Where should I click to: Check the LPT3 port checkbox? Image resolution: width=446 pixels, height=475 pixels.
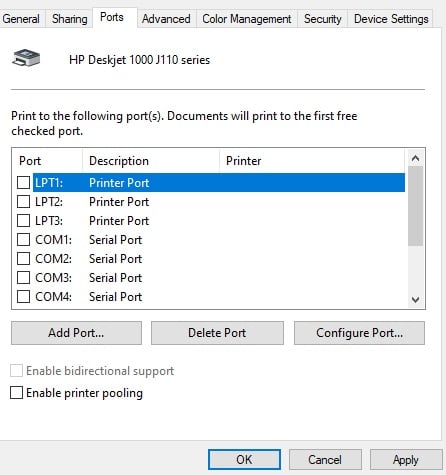(23, 220)
